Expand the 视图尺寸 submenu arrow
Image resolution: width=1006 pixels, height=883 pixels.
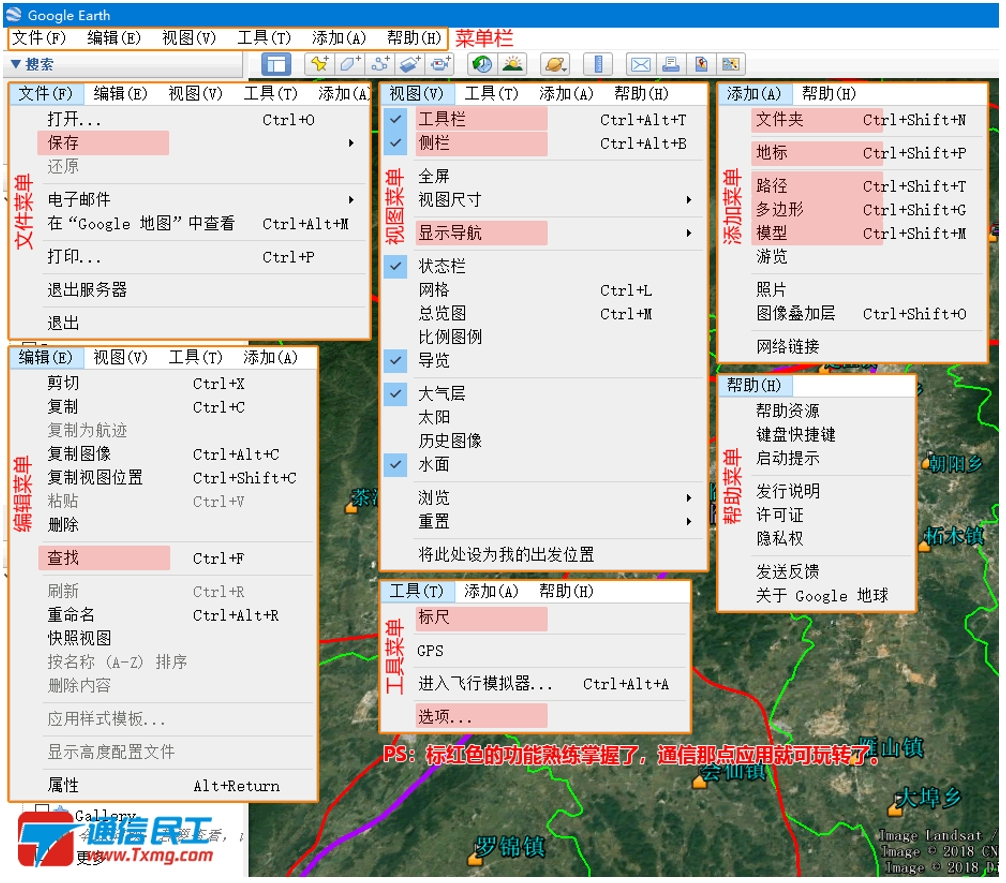(688, 200)
